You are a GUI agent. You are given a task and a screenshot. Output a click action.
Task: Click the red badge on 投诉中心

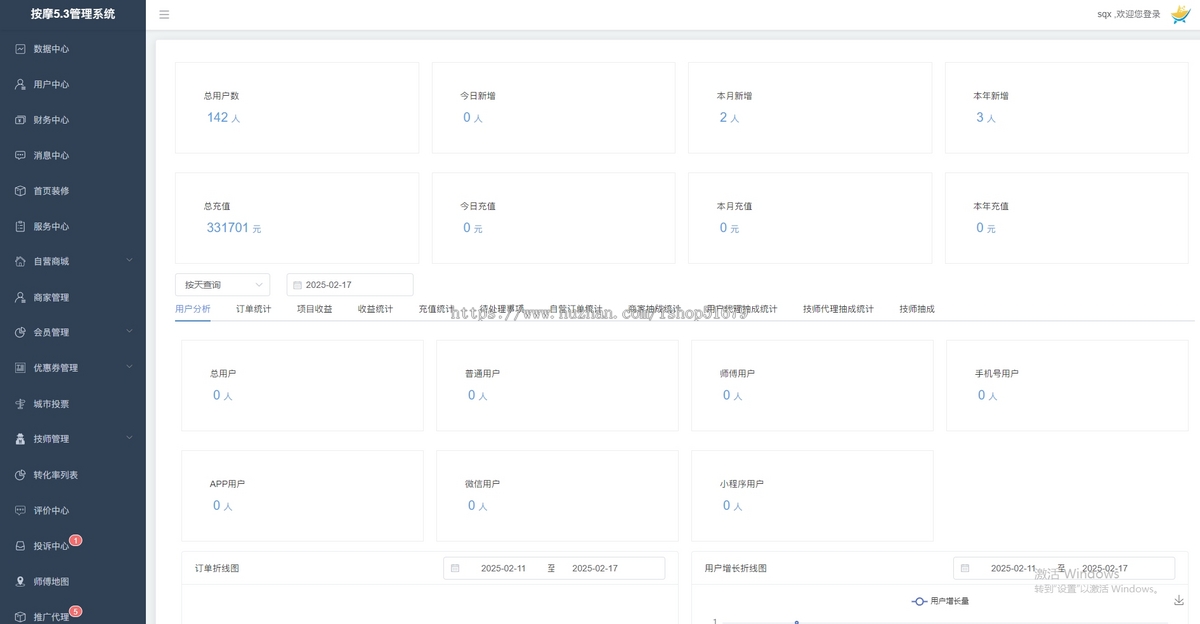tap(76, 540)
